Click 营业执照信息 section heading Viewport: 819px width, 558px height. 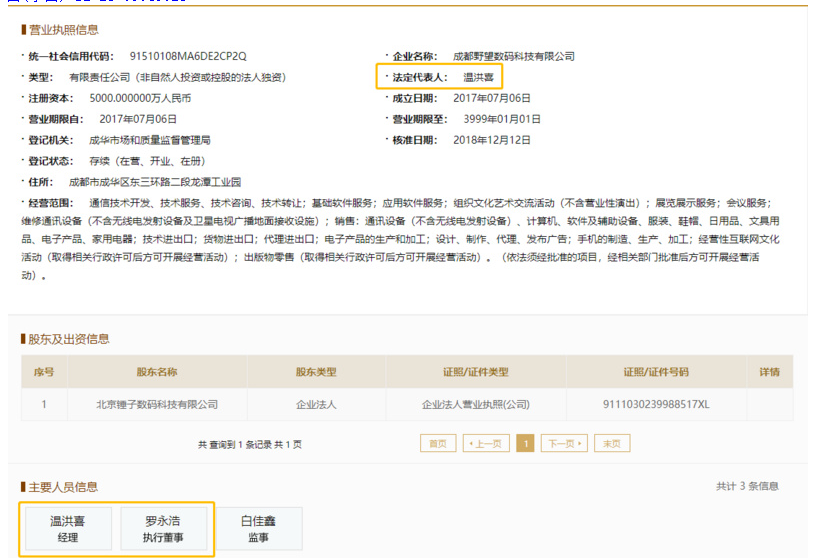(x=64, y=30)
